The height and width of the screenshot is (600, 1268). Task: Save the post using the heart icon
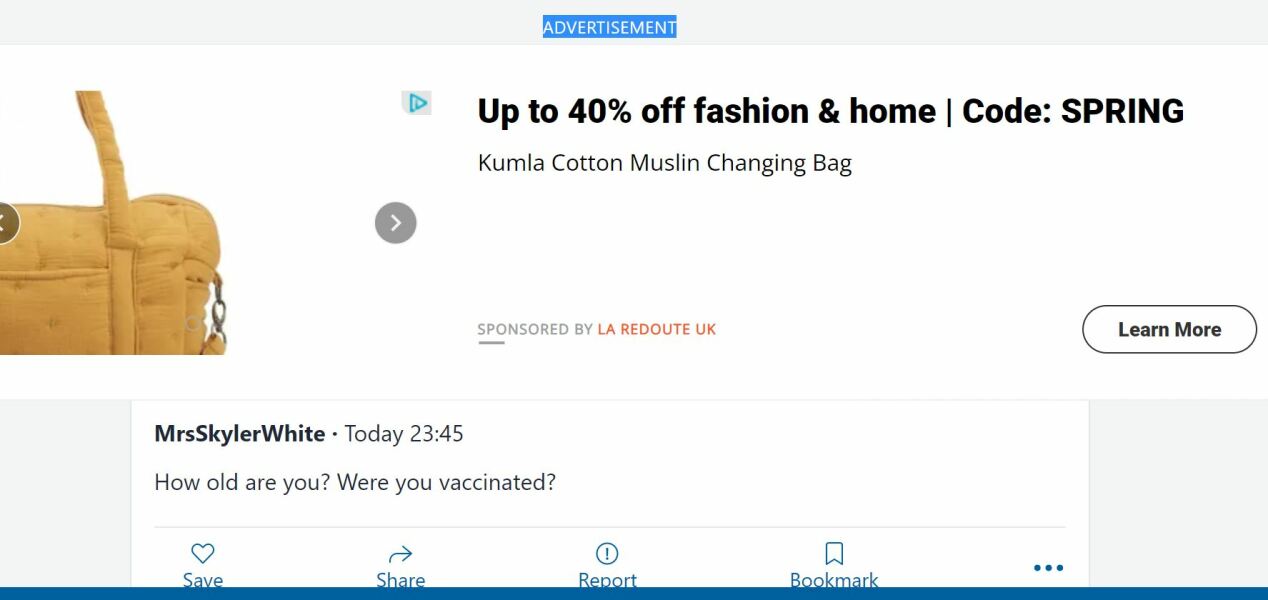pyautogui.click(x=203, y=552)
